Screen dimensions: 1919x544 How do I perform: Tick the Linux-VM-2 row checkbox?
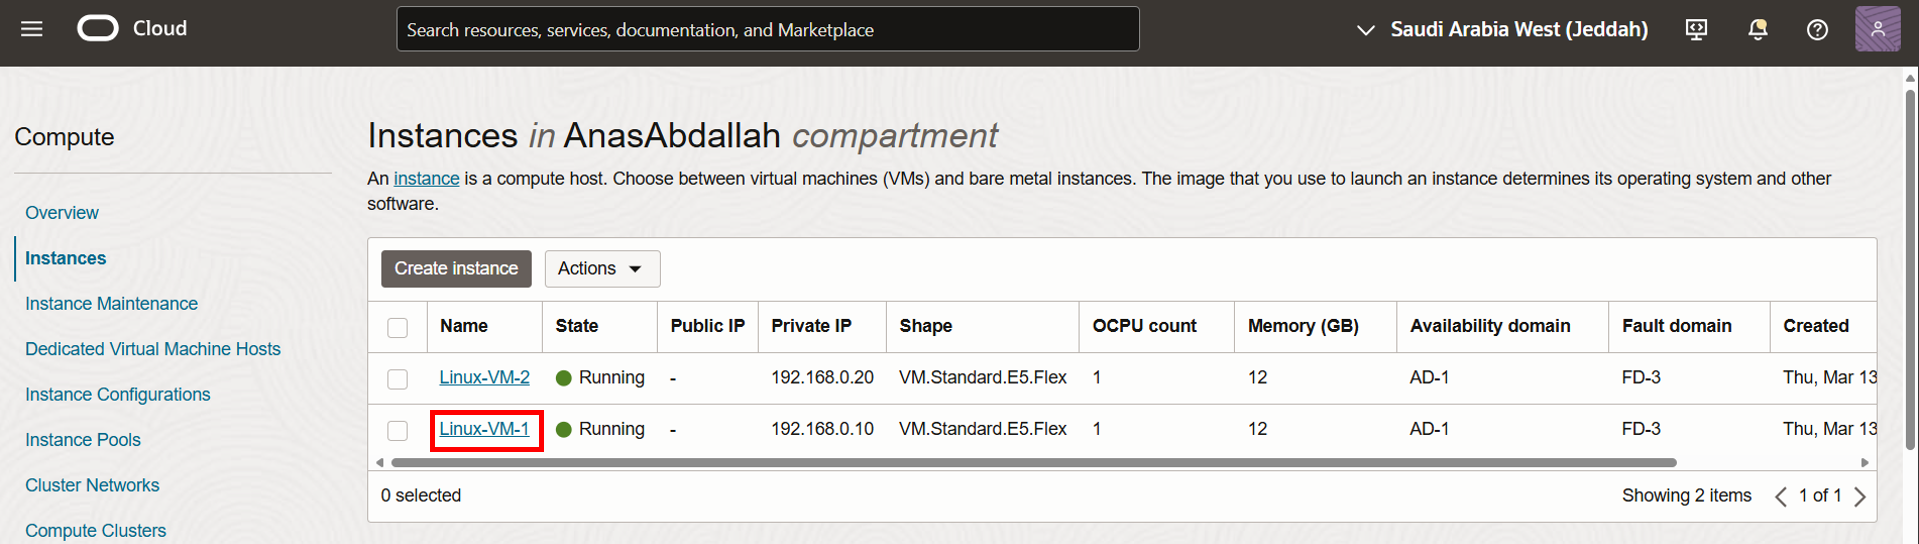pyautogui.click(x=397, y=379)
